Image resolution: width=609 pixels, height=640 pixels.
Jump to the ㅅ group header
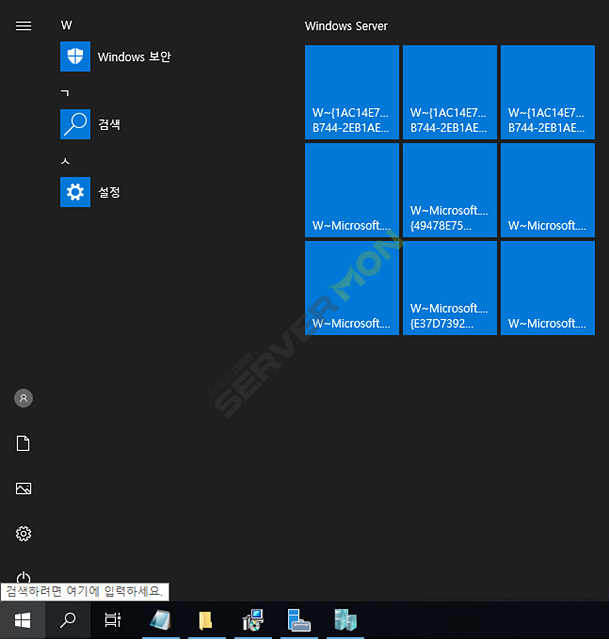[65, 161]
